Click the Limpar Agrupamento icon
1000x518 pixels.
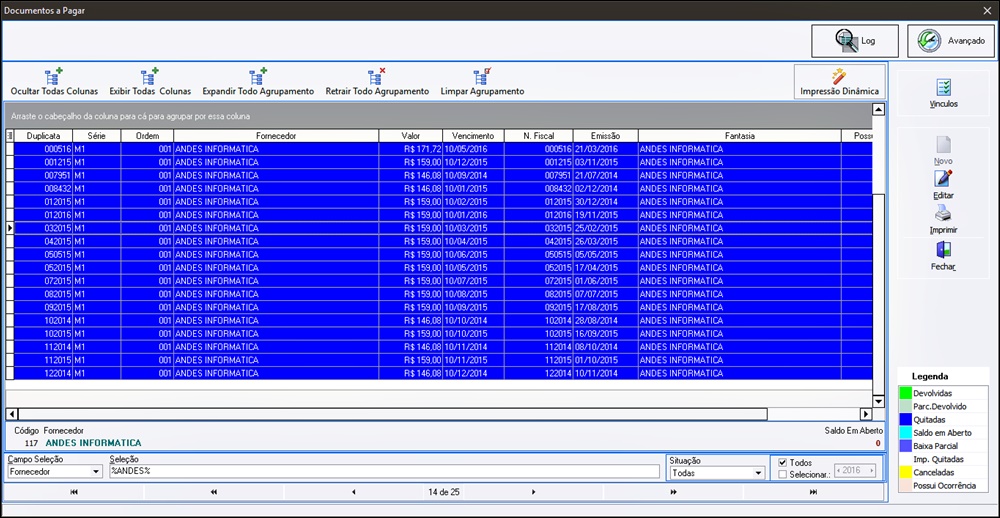[x=482, y=76]
